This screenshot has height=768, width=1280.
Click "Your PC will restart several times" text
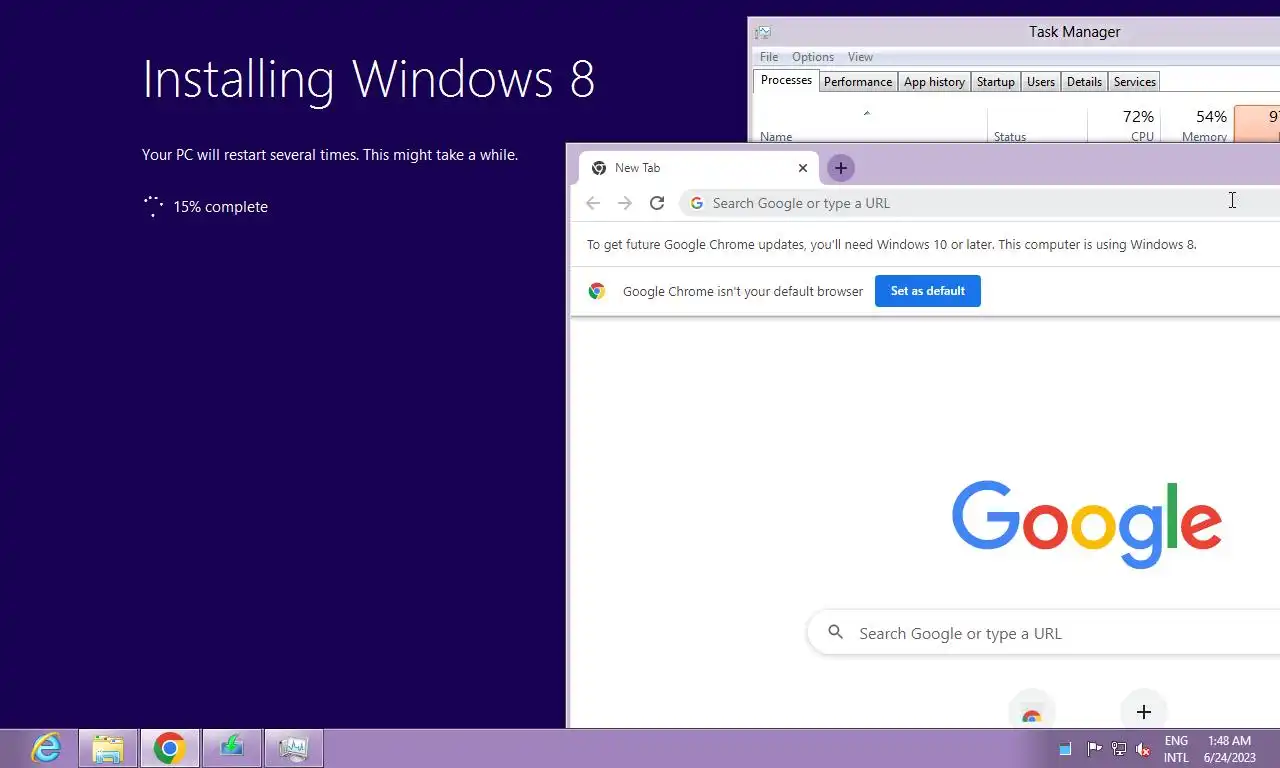click(x=330, y=155)
